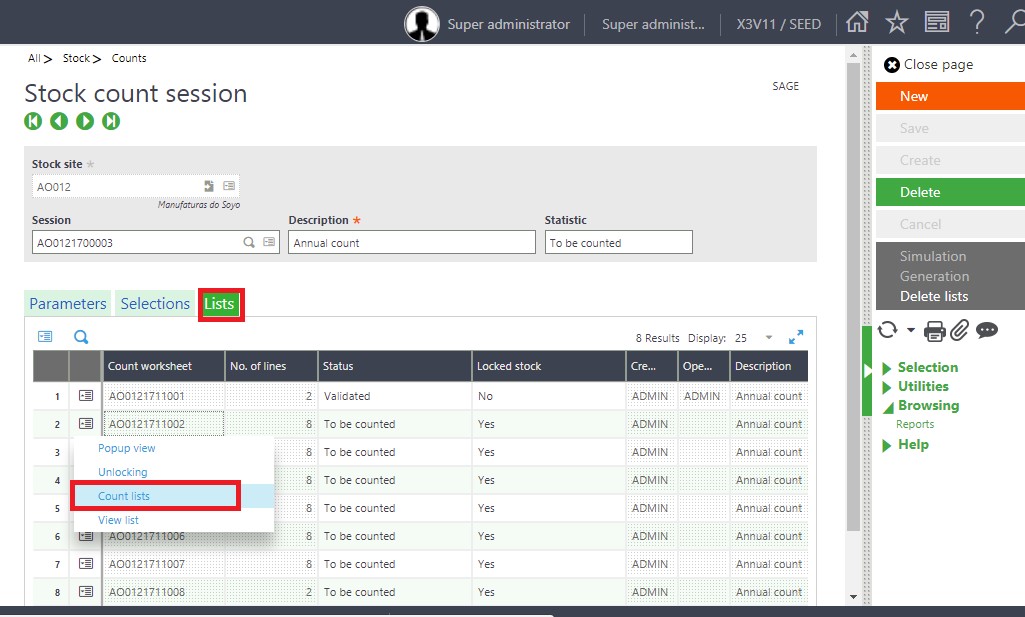Open attachments paperclip icon
Screen dimensions: 1025x617
click(960, 331)
